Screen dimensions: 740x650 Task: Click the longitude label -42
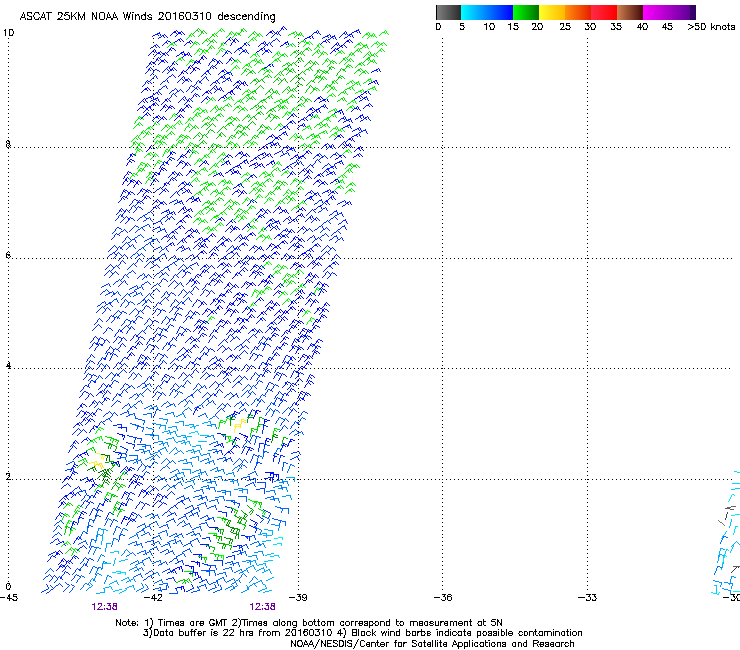pyautogui.click(x=153, y=598)
